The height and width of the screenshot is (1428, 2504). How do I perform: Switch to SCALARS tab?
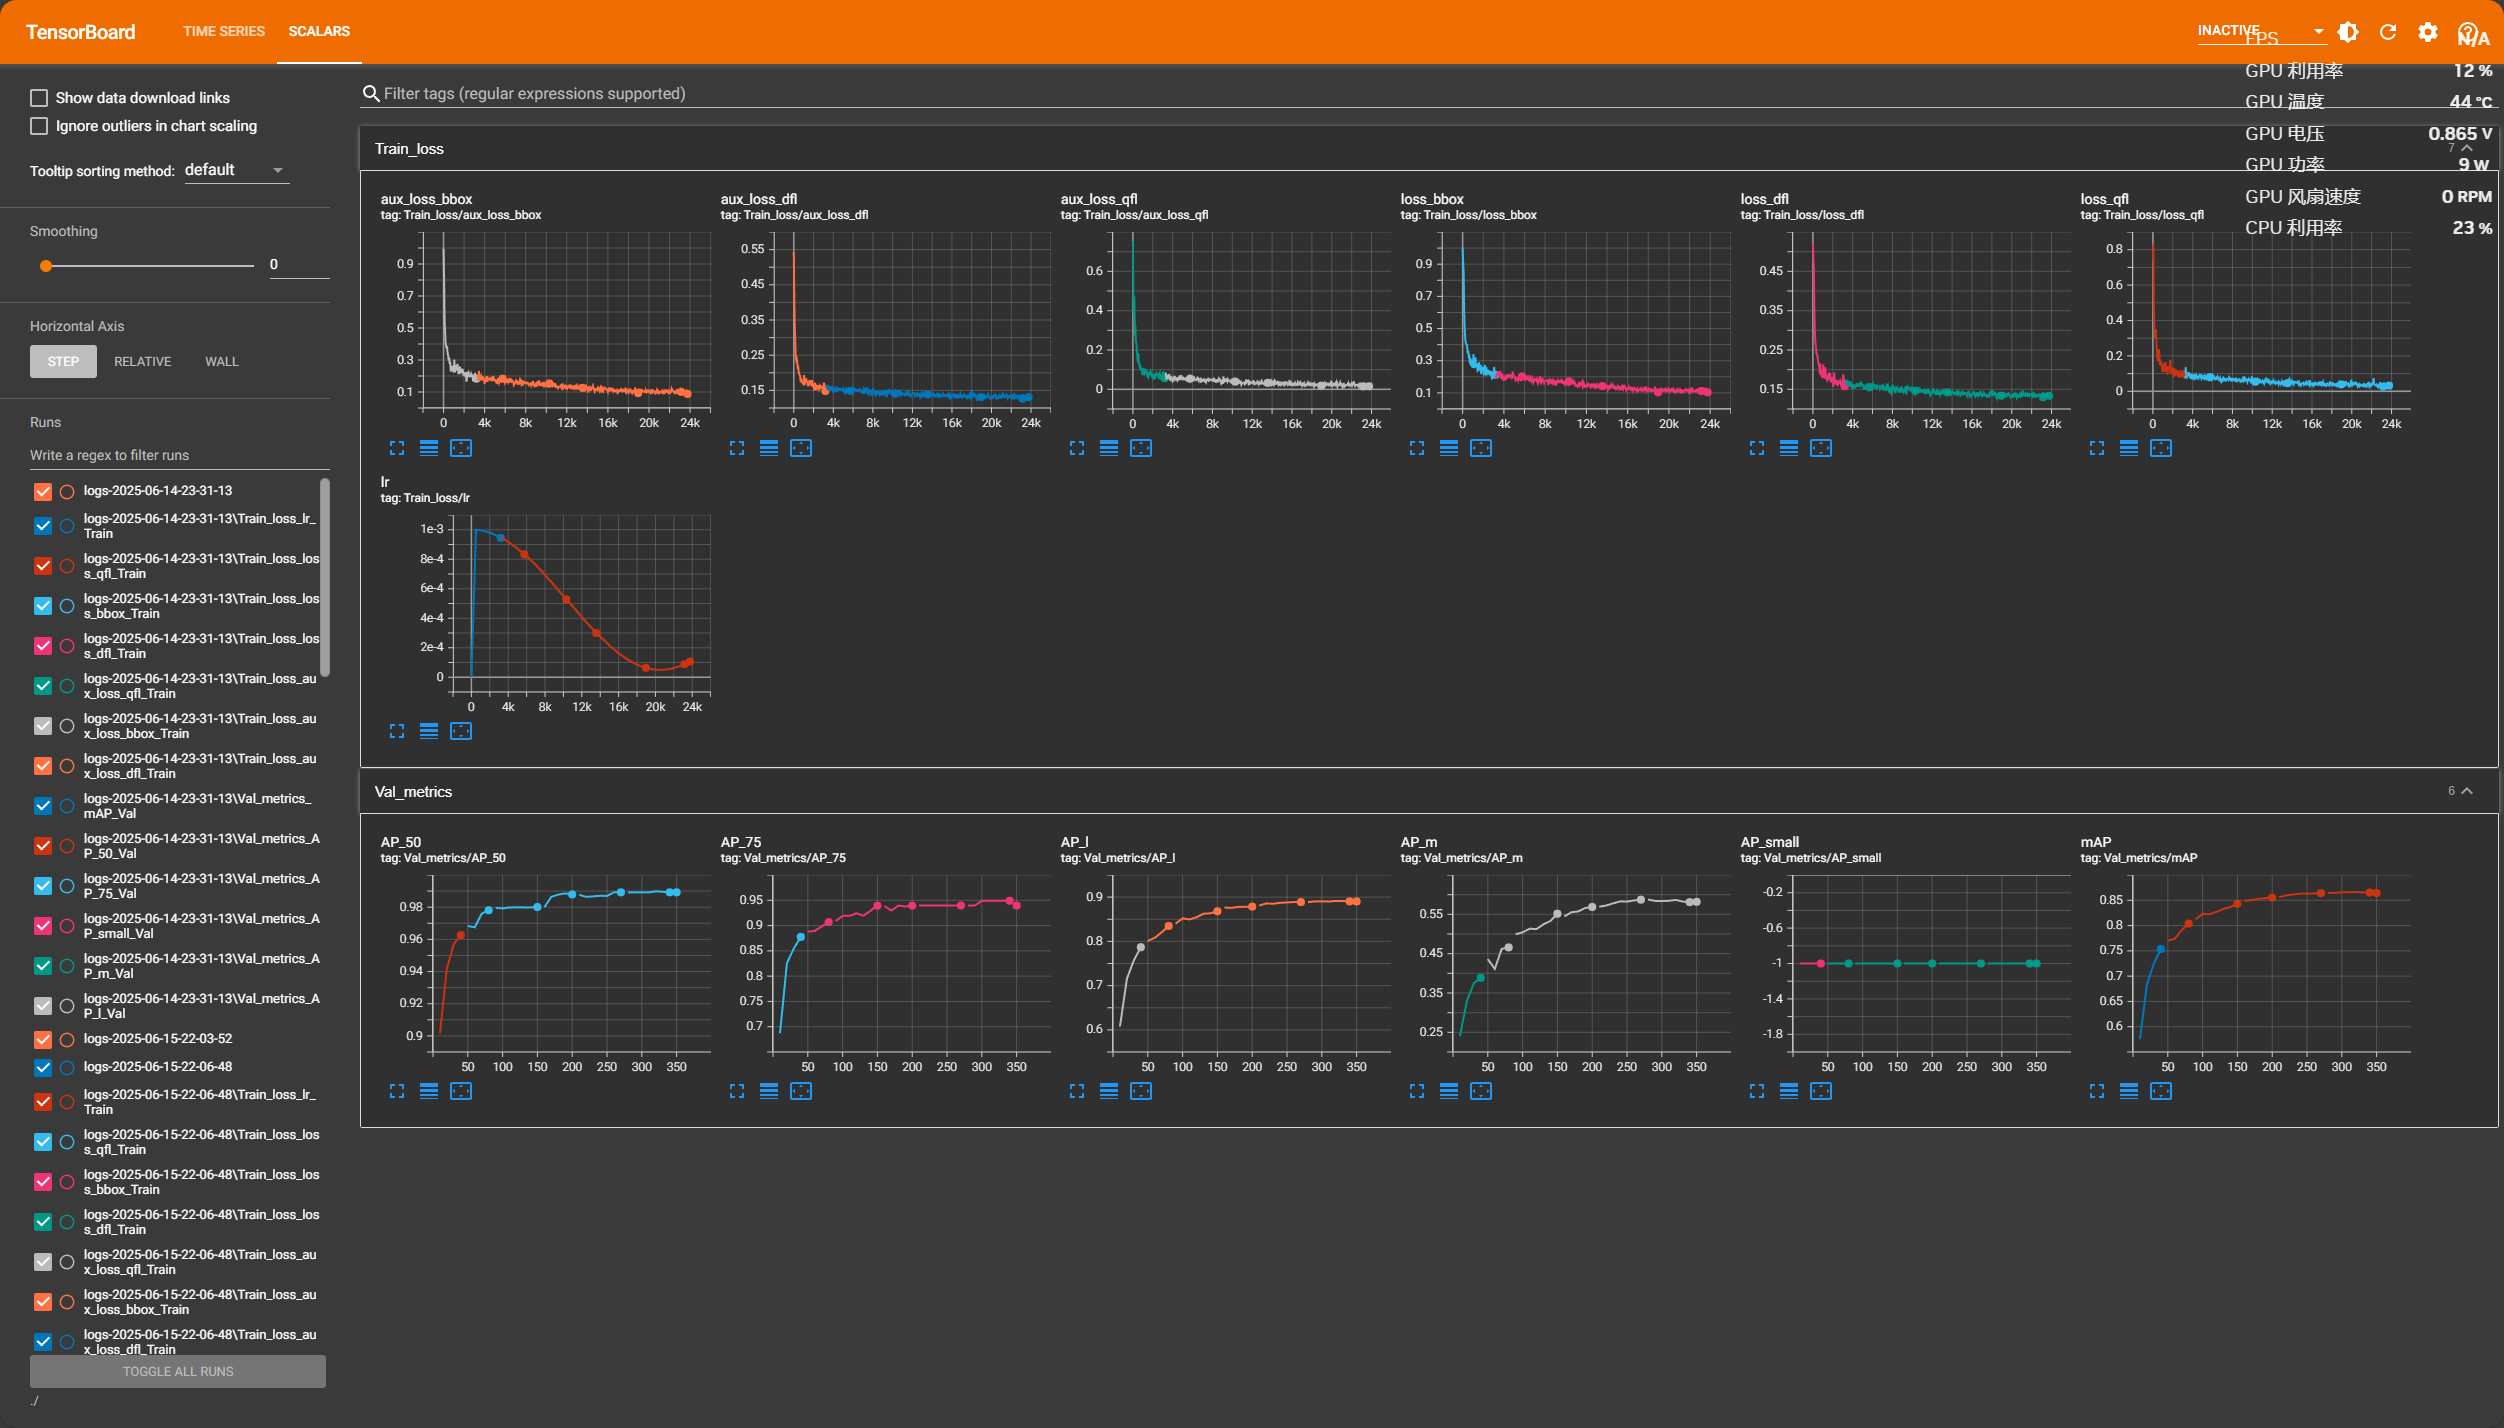pyautogui.click(x=319, y=31)
